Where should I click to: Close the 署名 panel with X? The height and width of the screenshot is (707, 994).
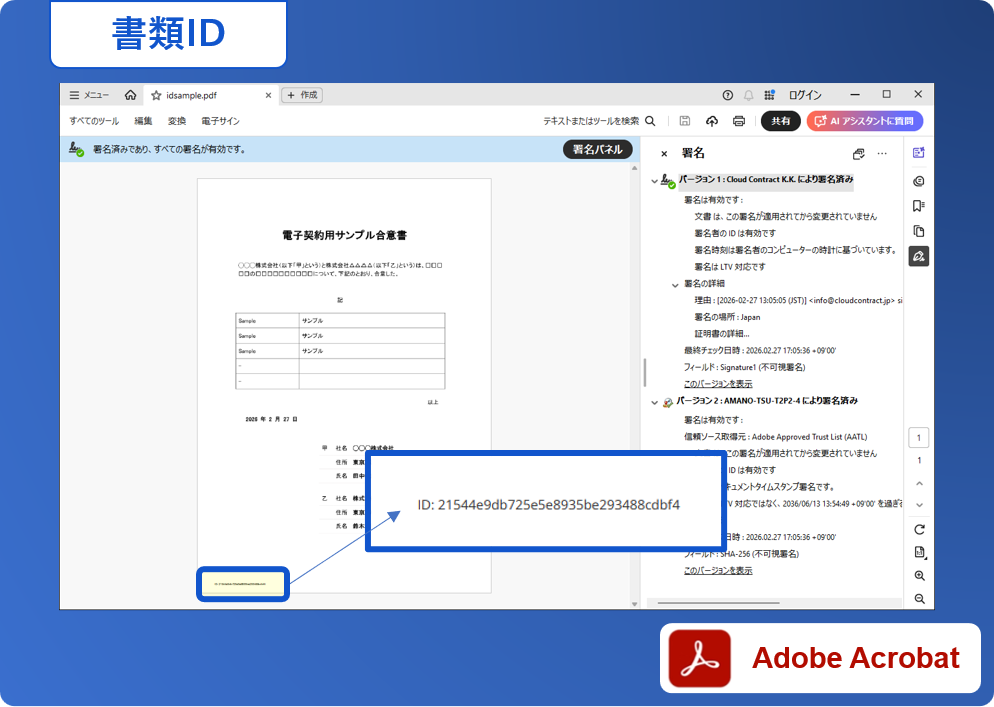coord(664,154)
